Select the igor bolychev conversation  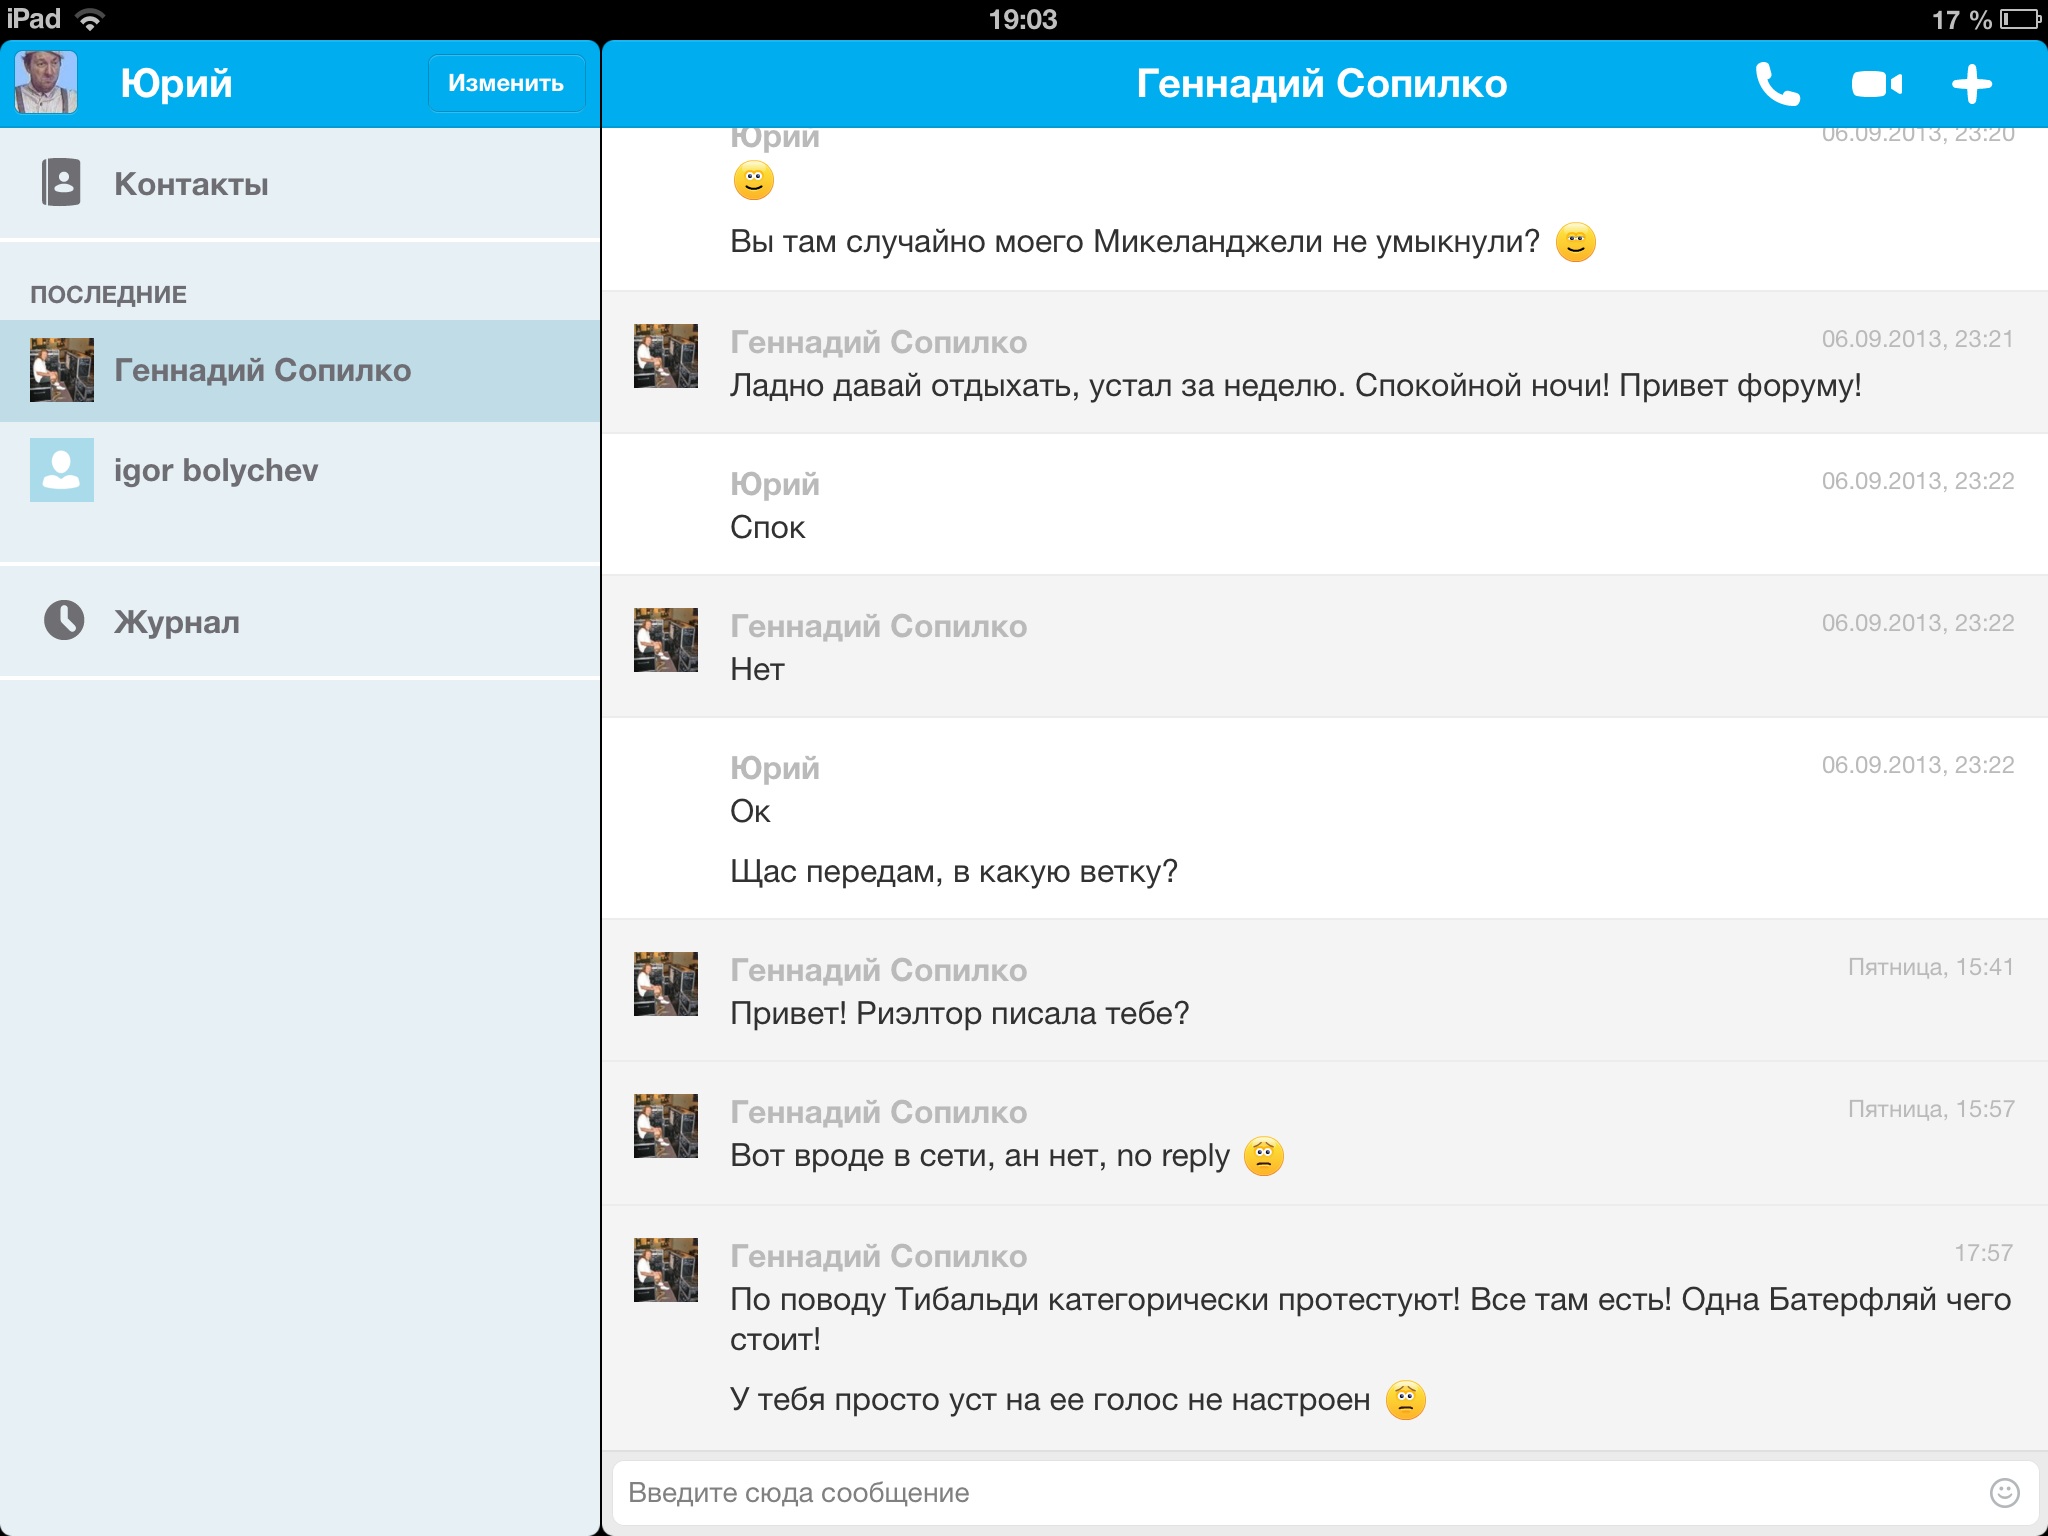(216, 470)
